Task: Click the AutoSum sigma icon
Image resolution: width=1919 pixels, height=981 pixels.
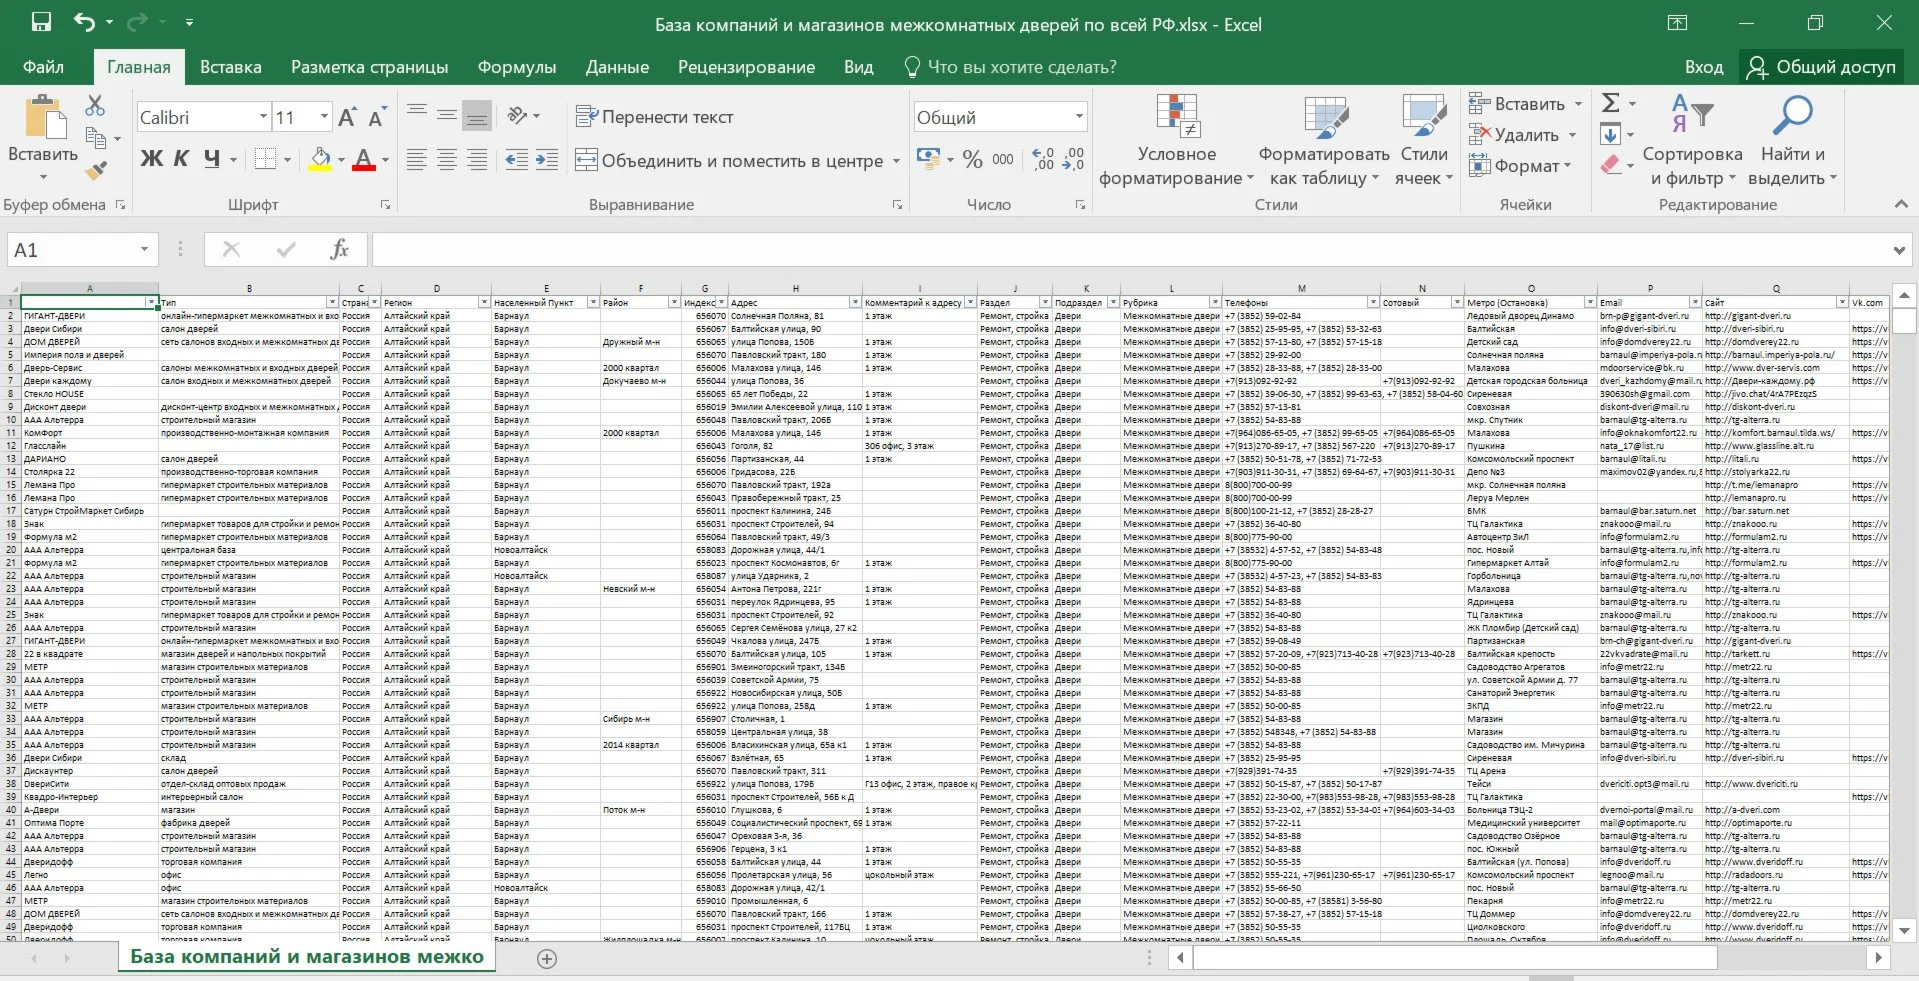Action: pyautogui.click(x=1611, y=103)
